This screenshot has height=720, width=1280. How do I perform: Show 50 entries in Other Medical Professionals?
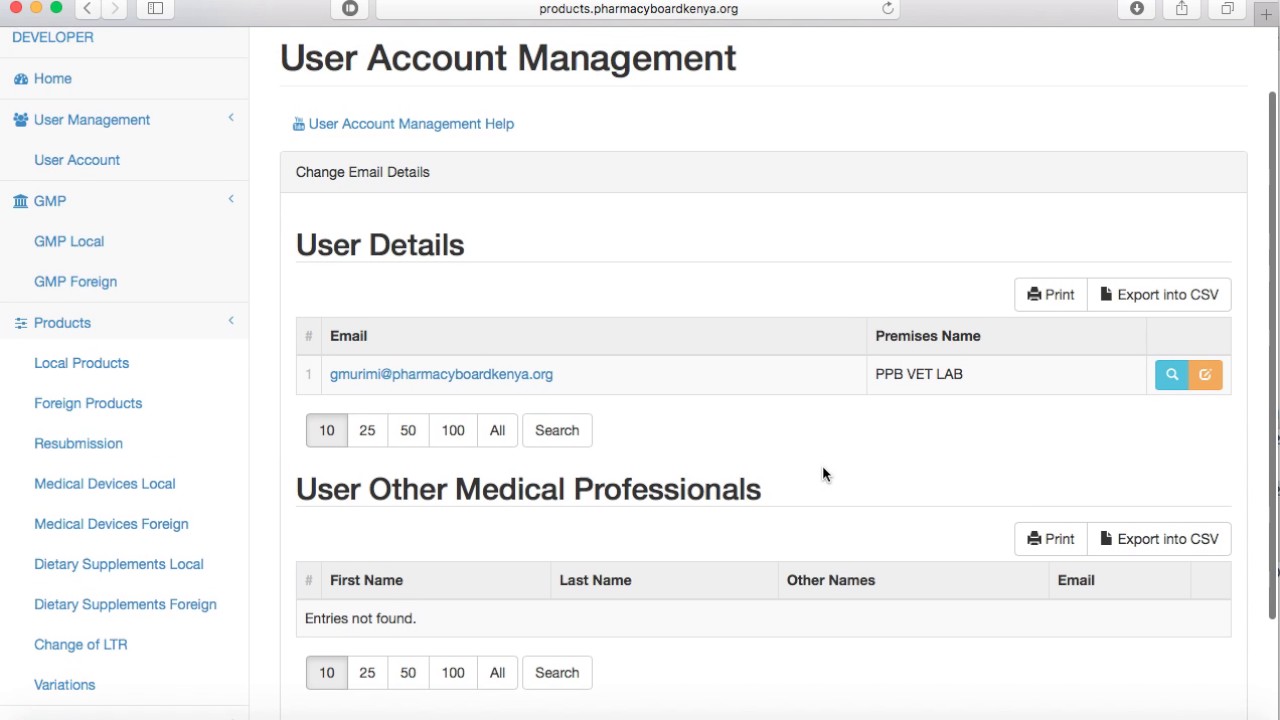click(408, 673)
